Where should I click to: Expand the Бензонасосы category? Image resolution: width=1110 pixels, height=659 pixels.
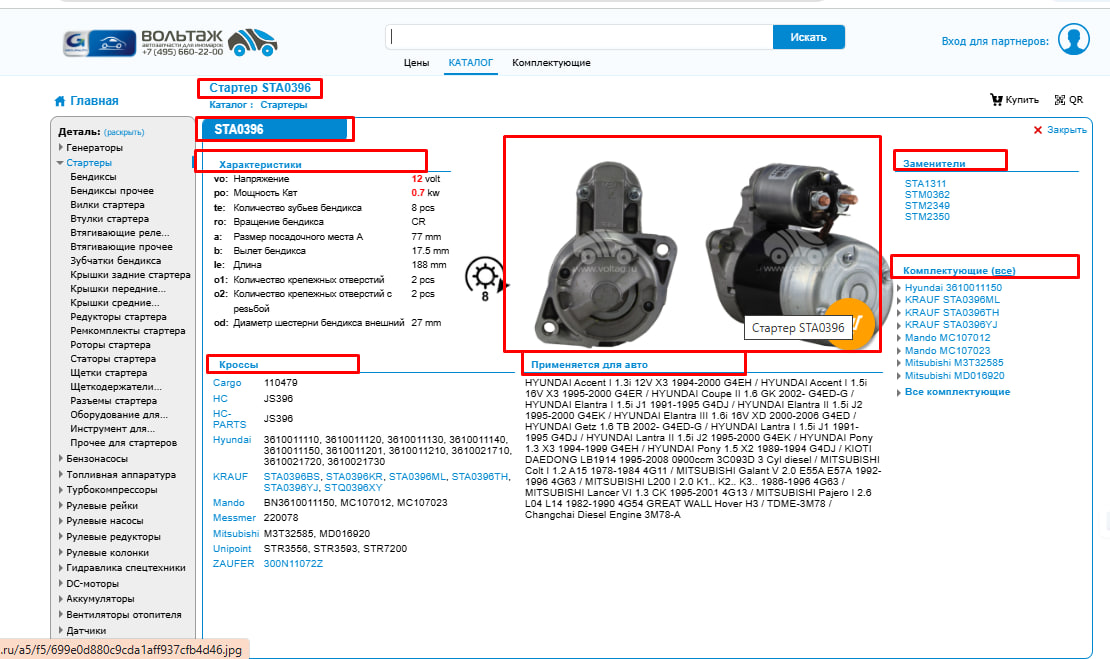61,459
